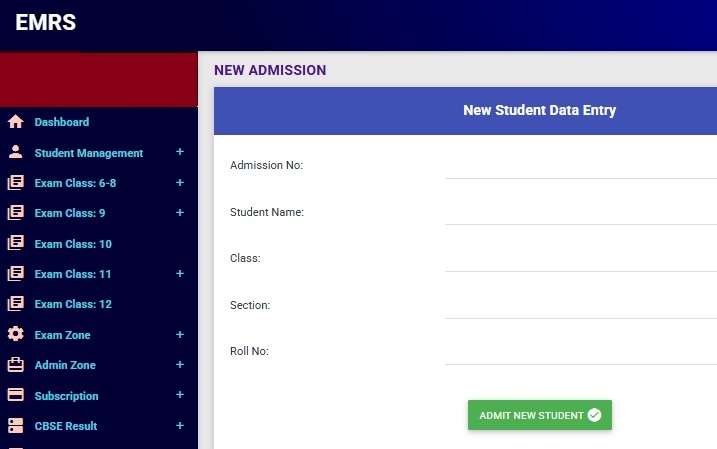Expand the Student Management submenu
Viewport: 717px width, 449px height.
coord(180,152)
